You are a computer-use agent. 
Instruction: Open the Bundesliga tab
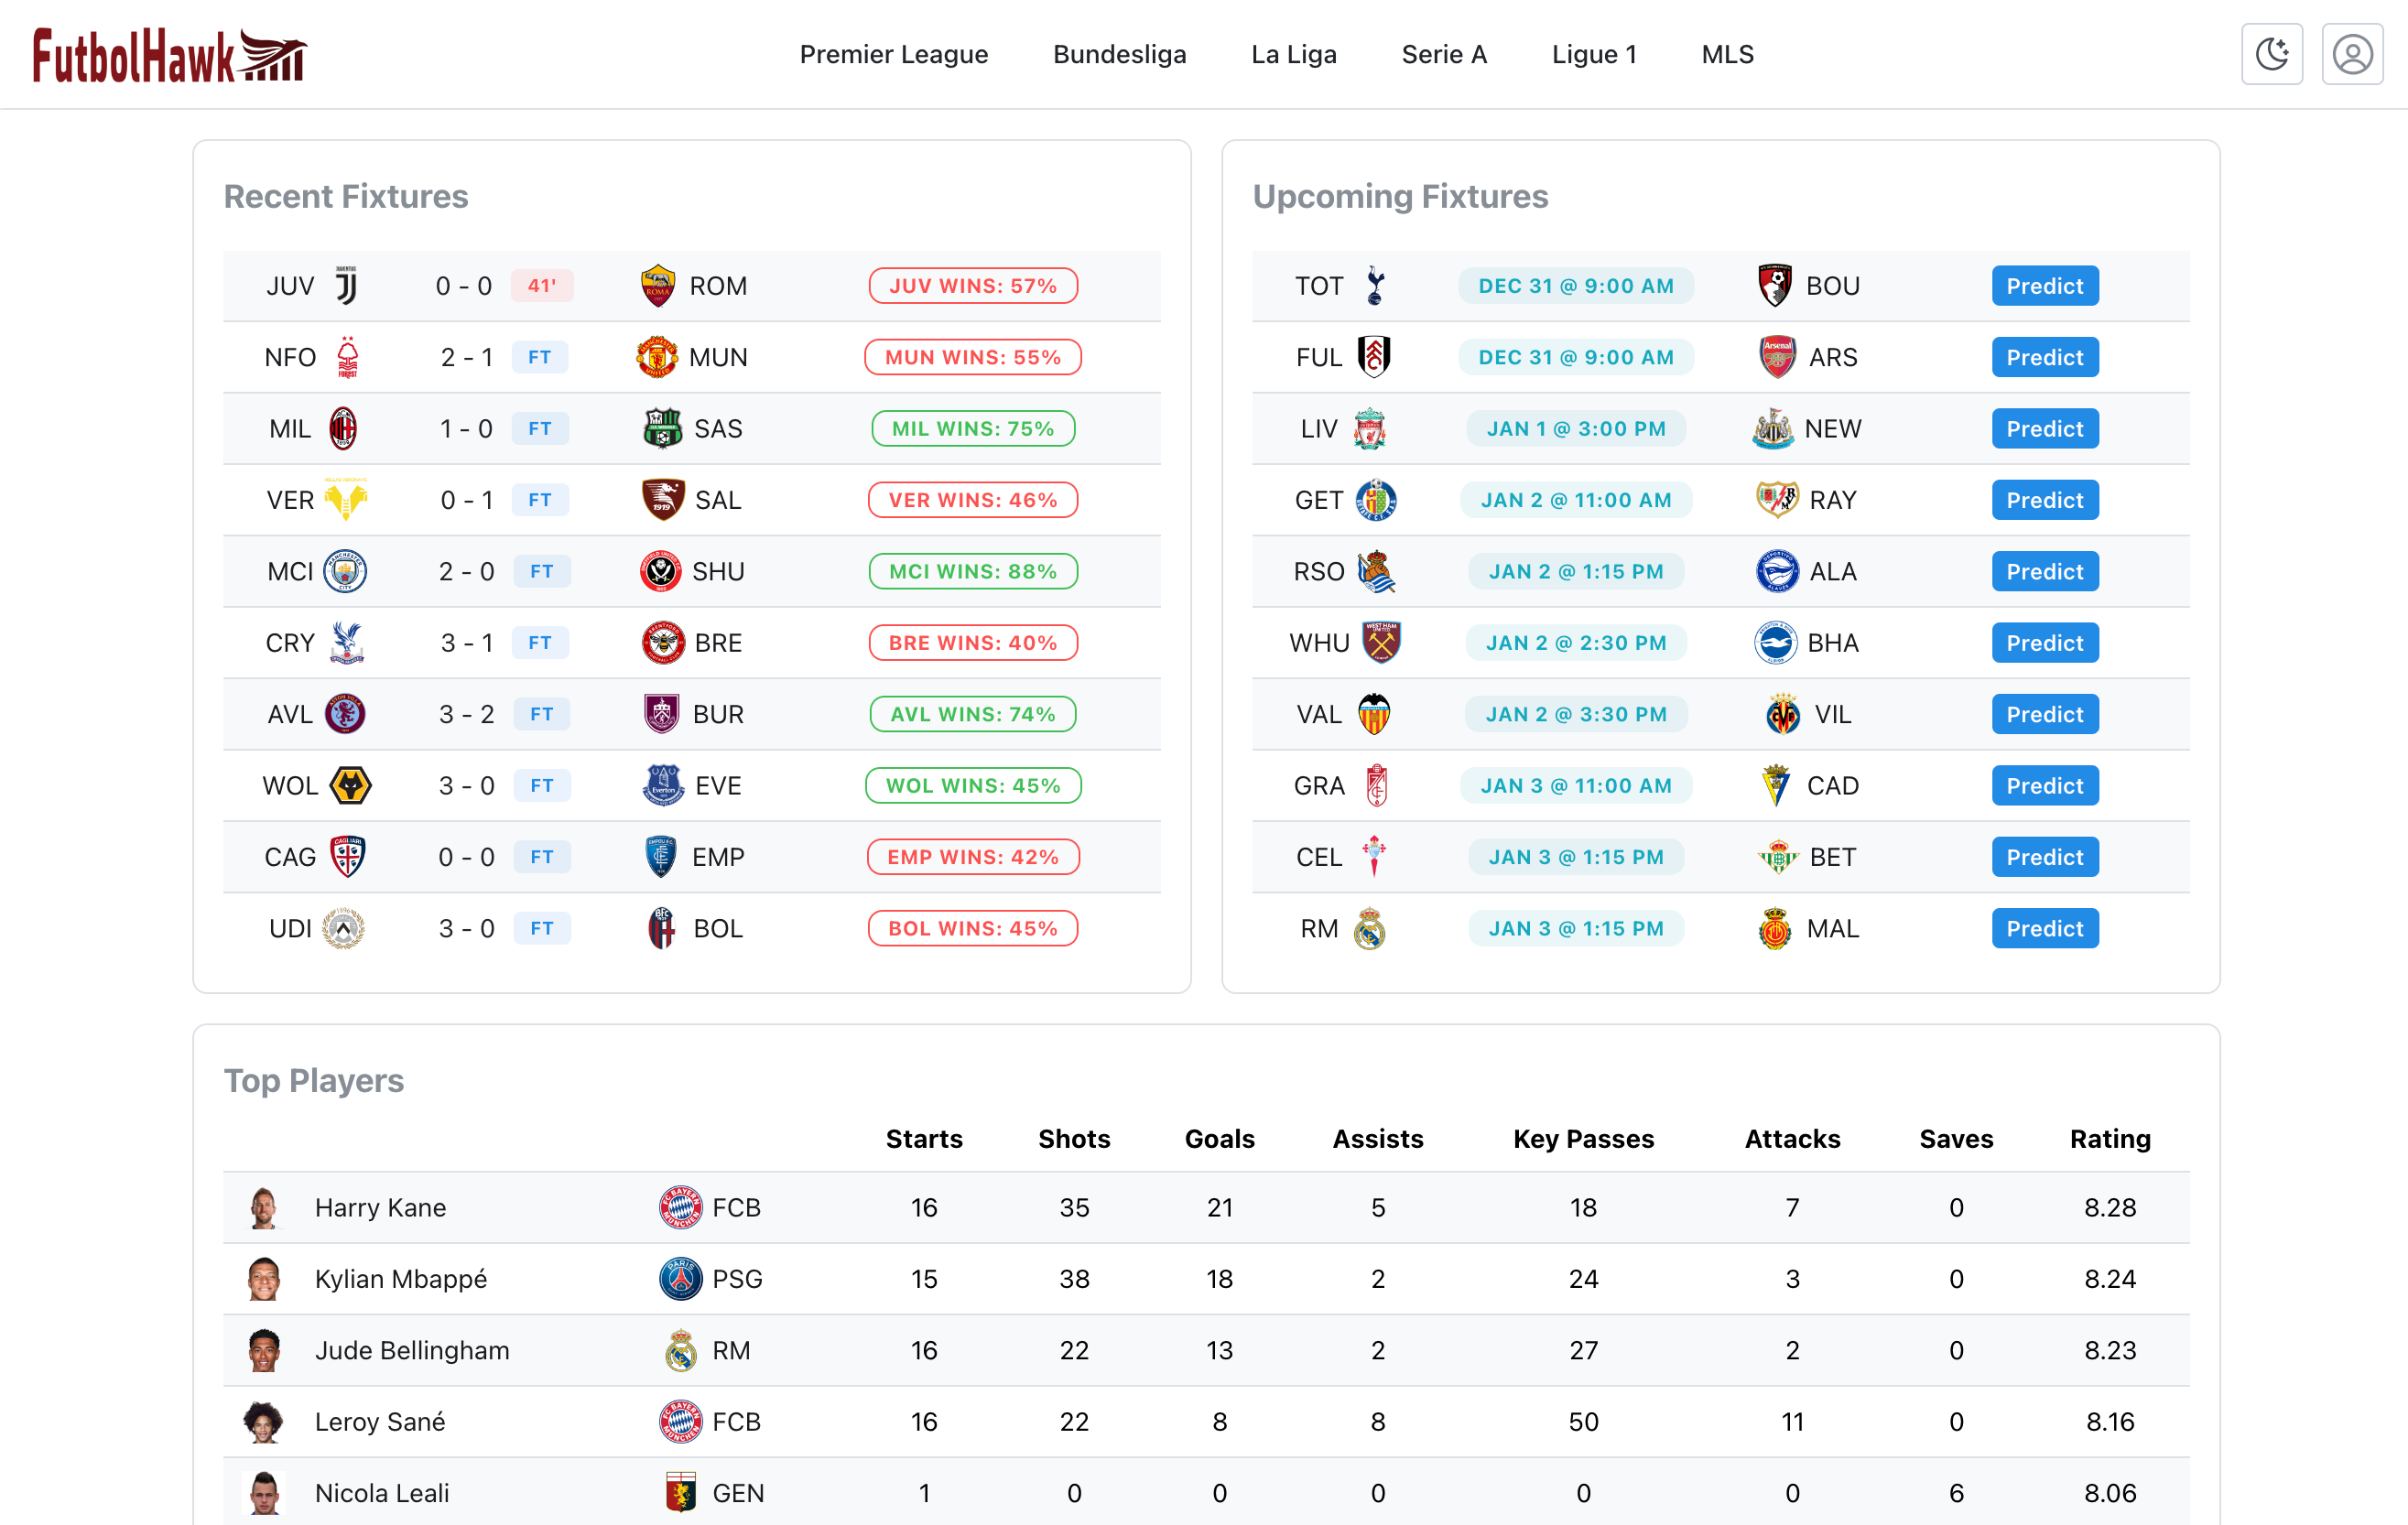click(x=1119, y=54)
